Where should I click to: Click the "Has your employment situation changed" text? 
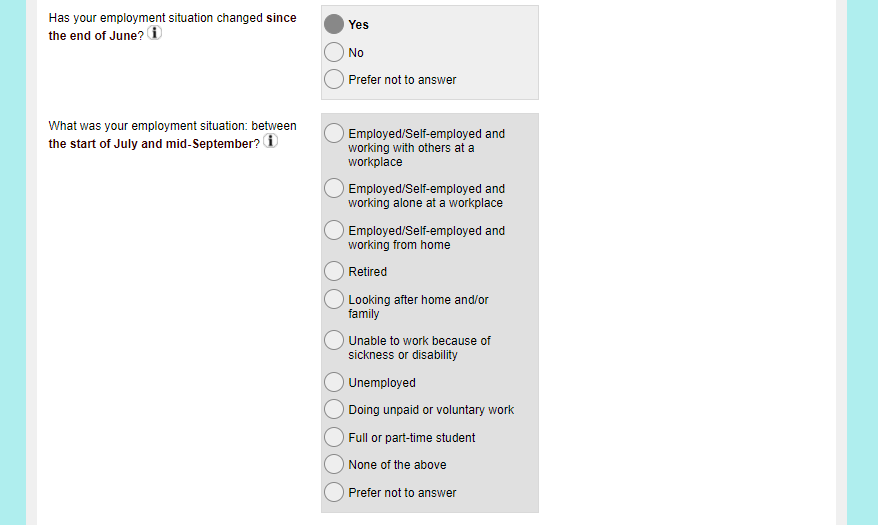155,18
